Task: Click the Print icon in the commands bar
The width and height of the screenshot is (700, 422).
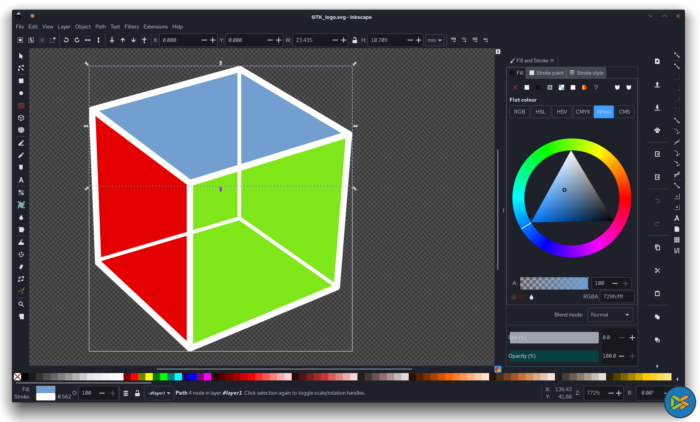Action: (x=657, y=130)
